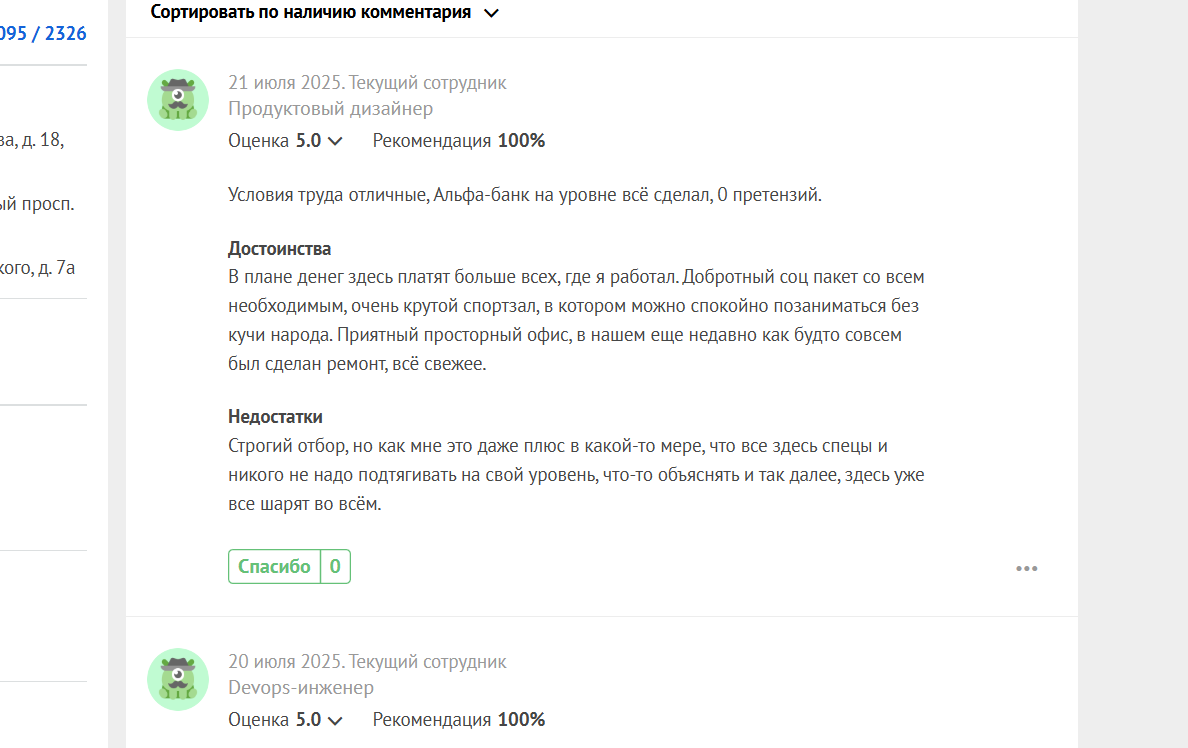The height and width of the screenshot is (748, 1188).
Task: Click the address ending in д. 7а
Action: pos(37,268)
